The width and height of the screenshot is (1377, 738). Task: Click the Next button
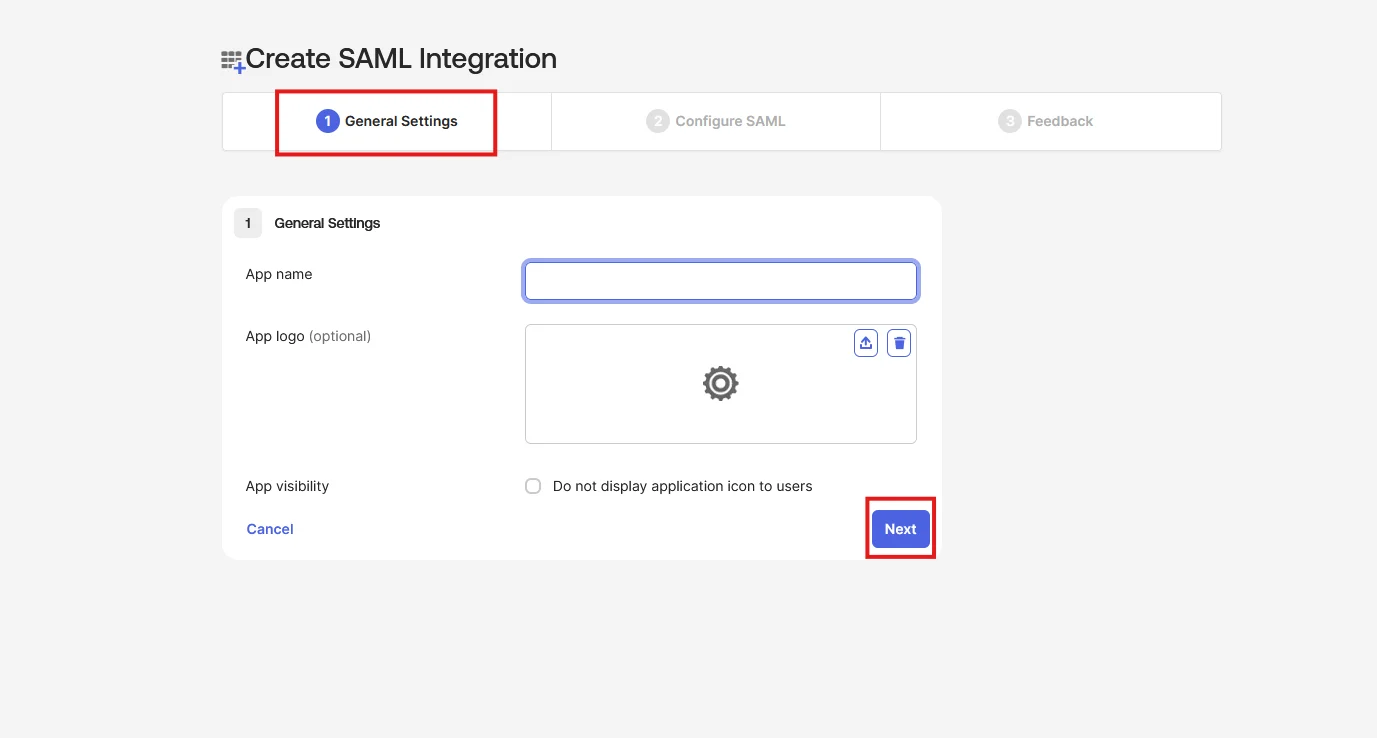click(899, 528)
